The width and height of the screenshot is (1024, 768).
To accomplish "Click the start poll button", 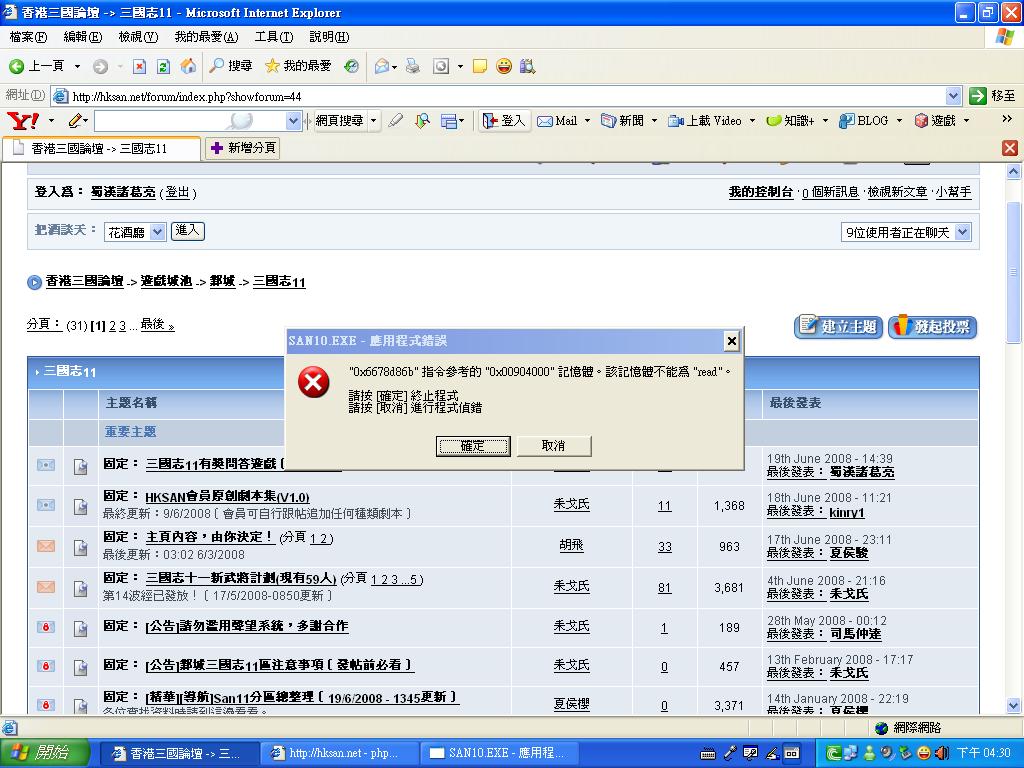I will click(x=933, y=327).
